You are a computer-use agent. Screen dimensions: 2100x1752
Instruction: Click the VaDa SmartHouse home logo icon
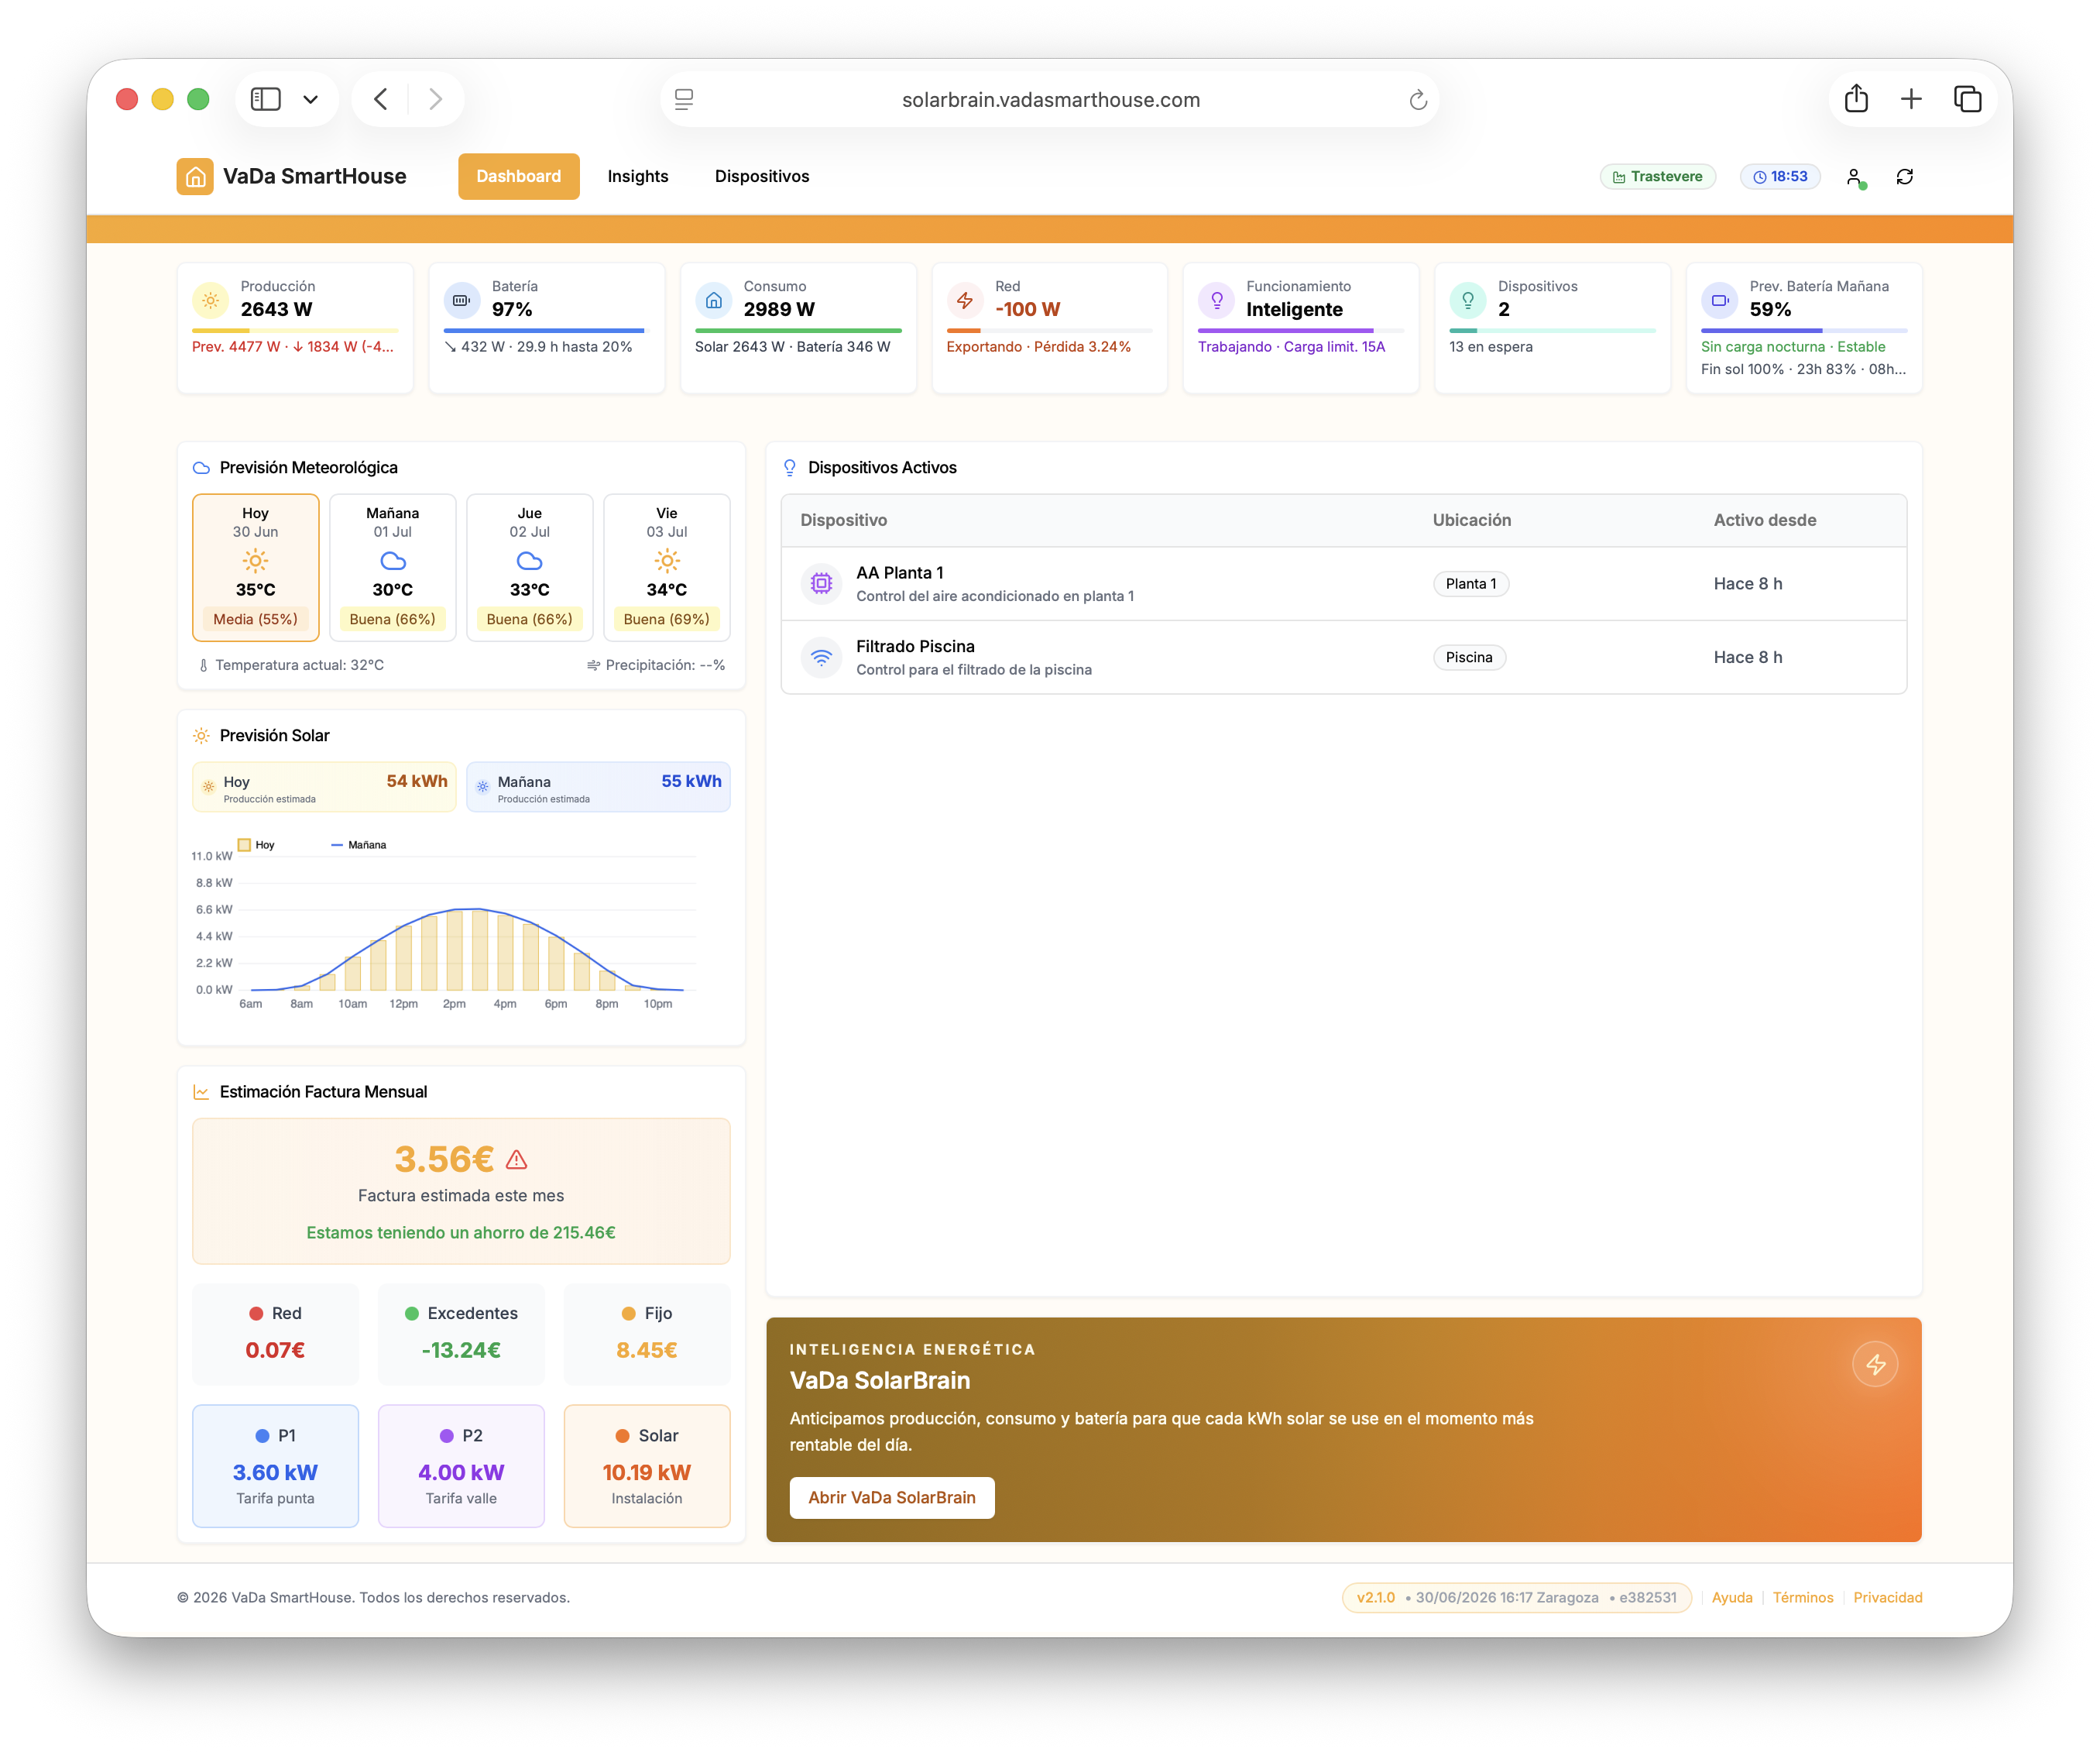click(x=195, y=176)
